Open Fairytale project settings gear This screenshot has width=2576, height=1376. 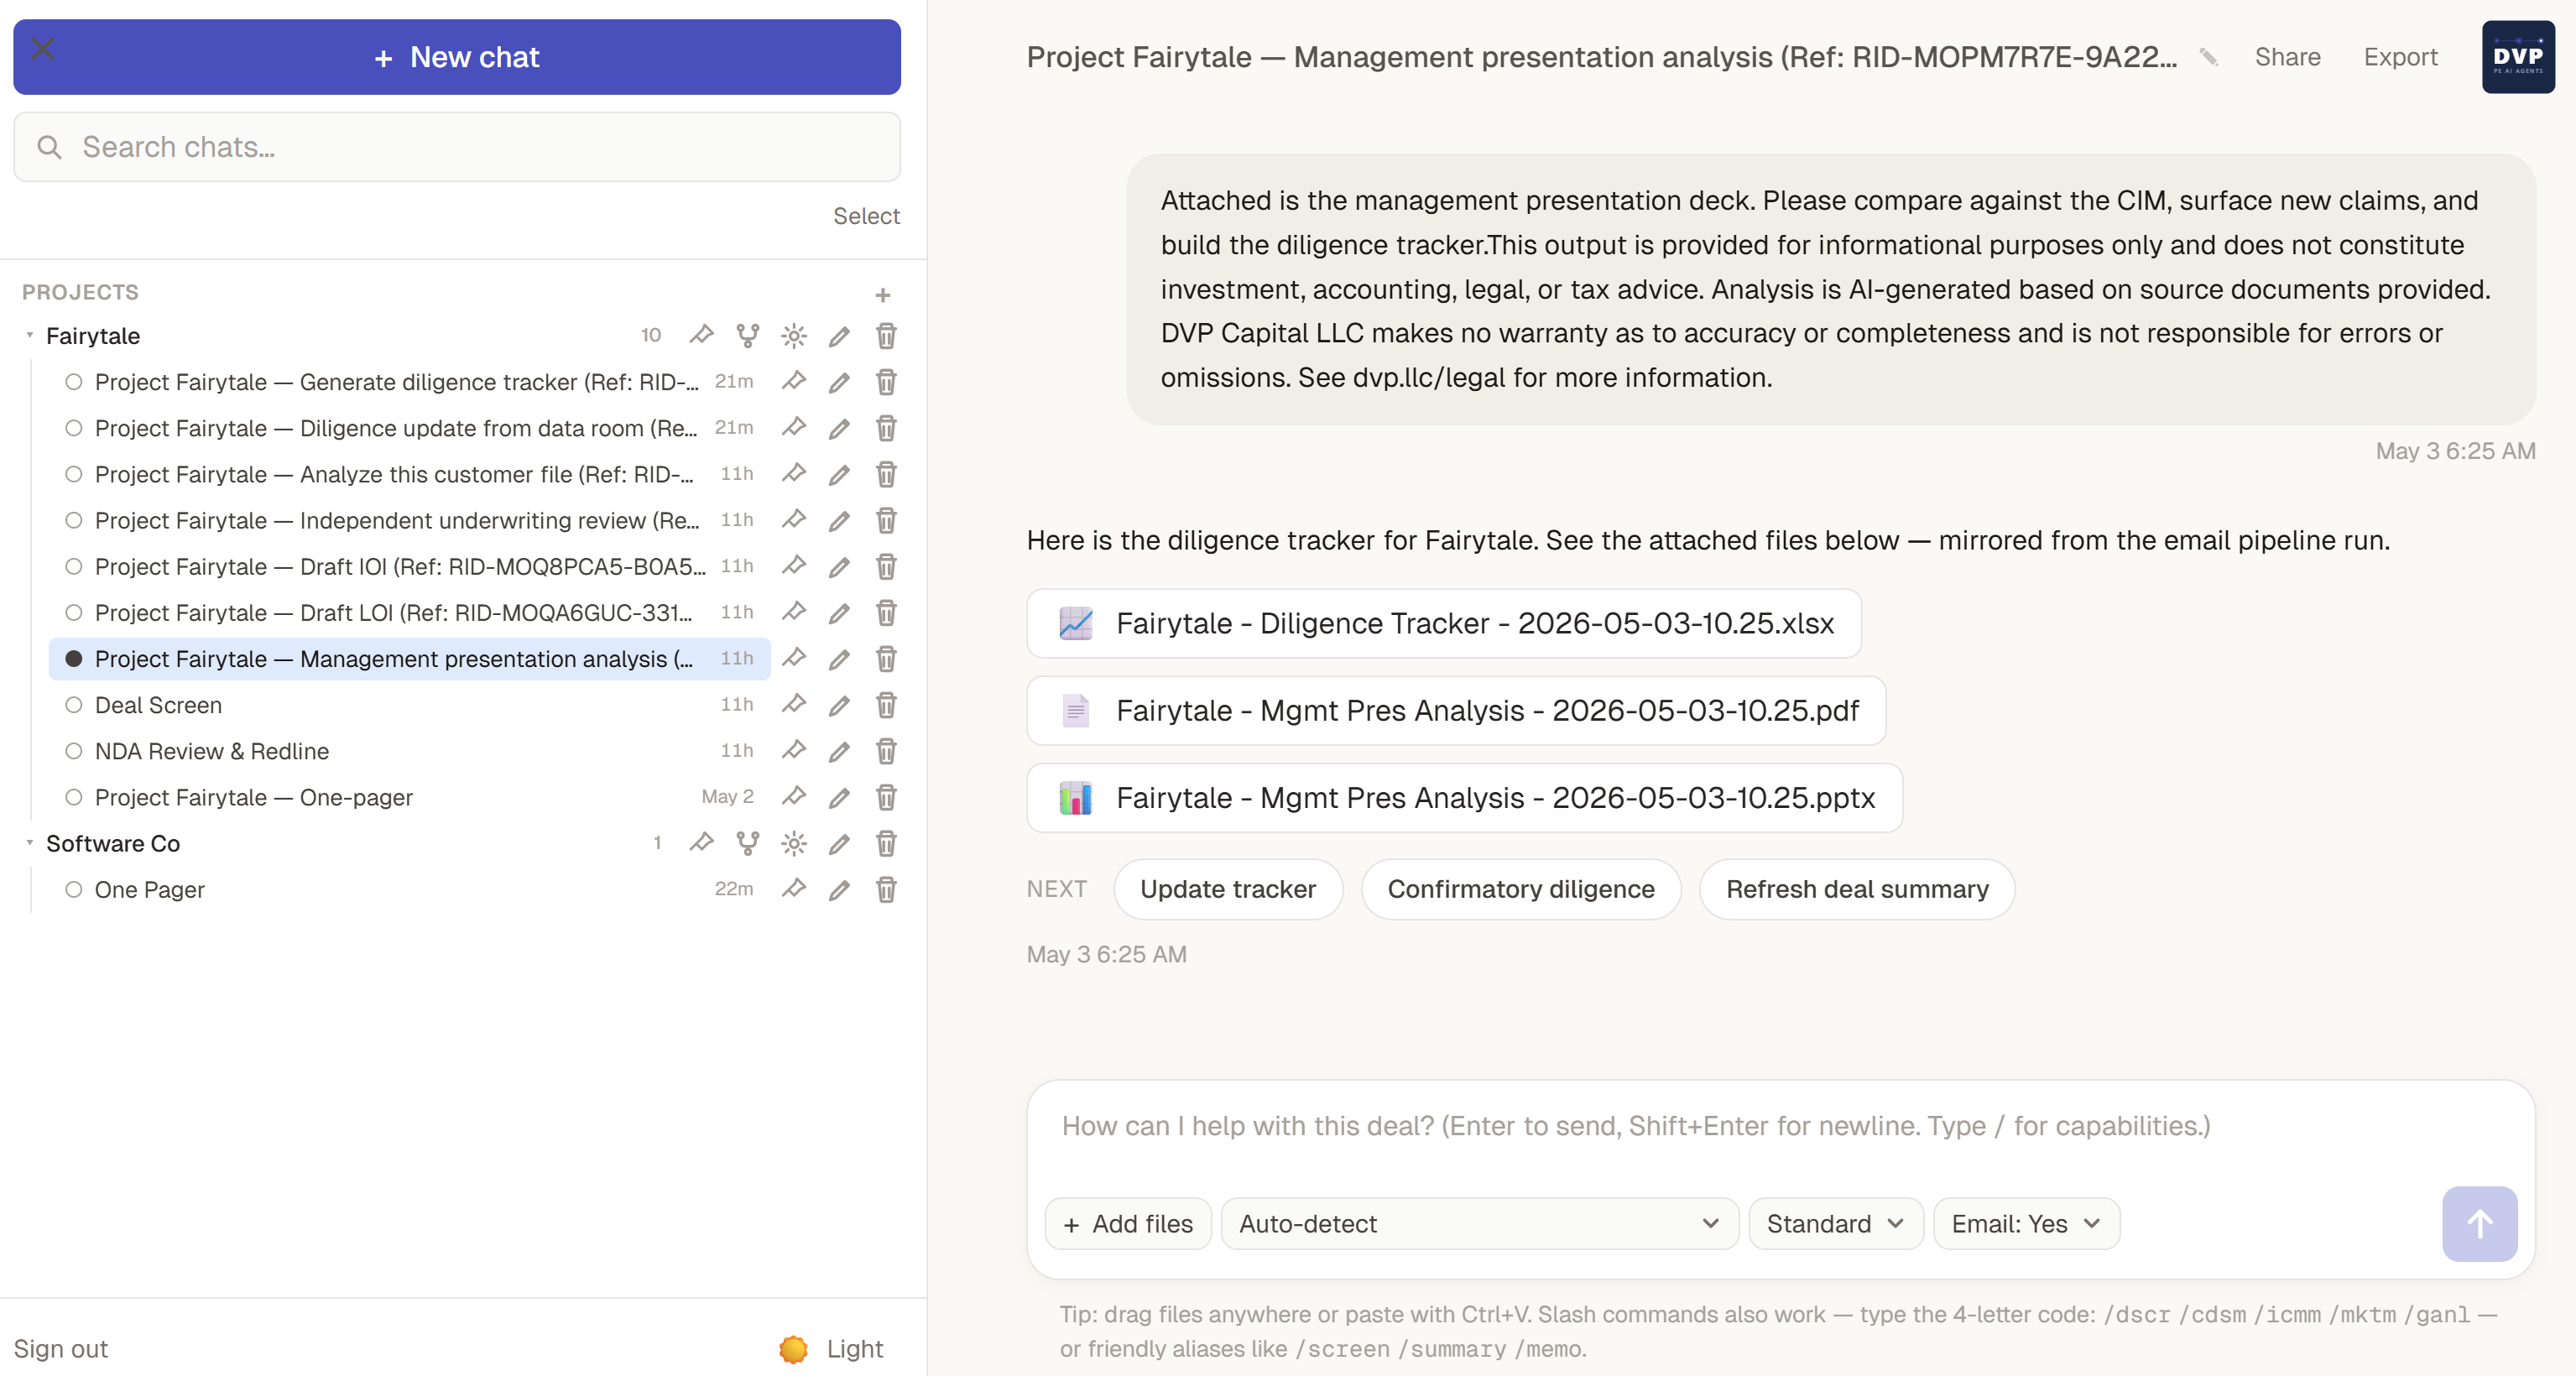(794, 335)
